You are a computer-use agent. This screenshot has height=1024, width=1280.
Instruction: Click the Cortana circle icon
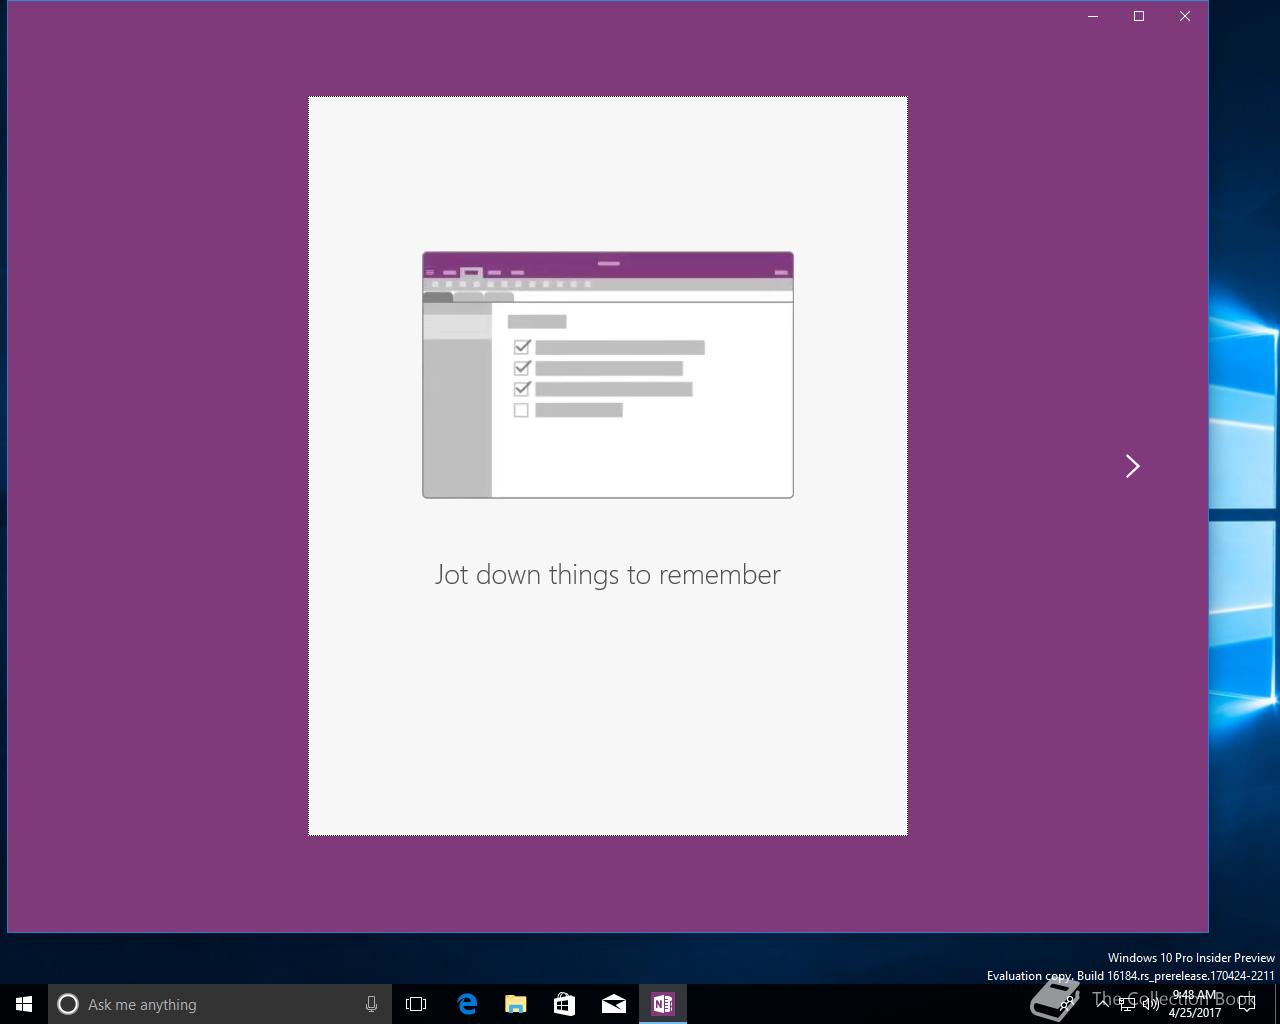click(x=68, y=1004)
